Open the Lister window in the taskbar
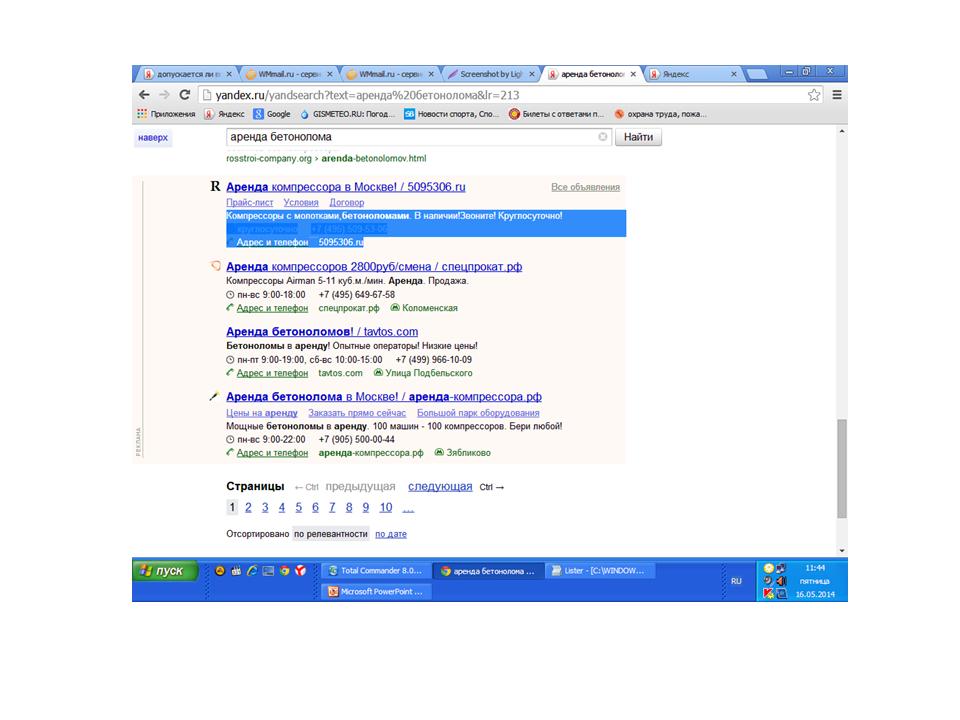The image size is (960, 720). click(x=599, y=571)
